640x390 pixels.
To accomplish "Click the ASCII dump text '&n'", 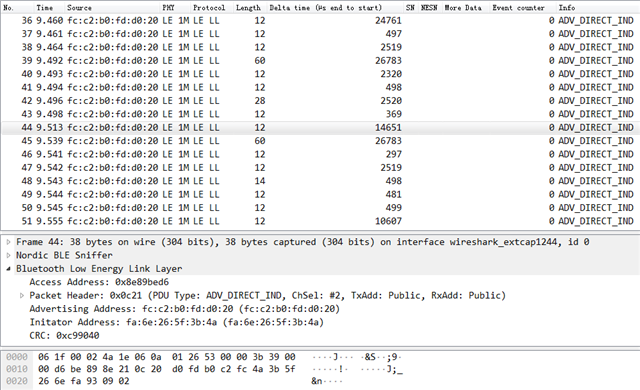I will 317,381.
